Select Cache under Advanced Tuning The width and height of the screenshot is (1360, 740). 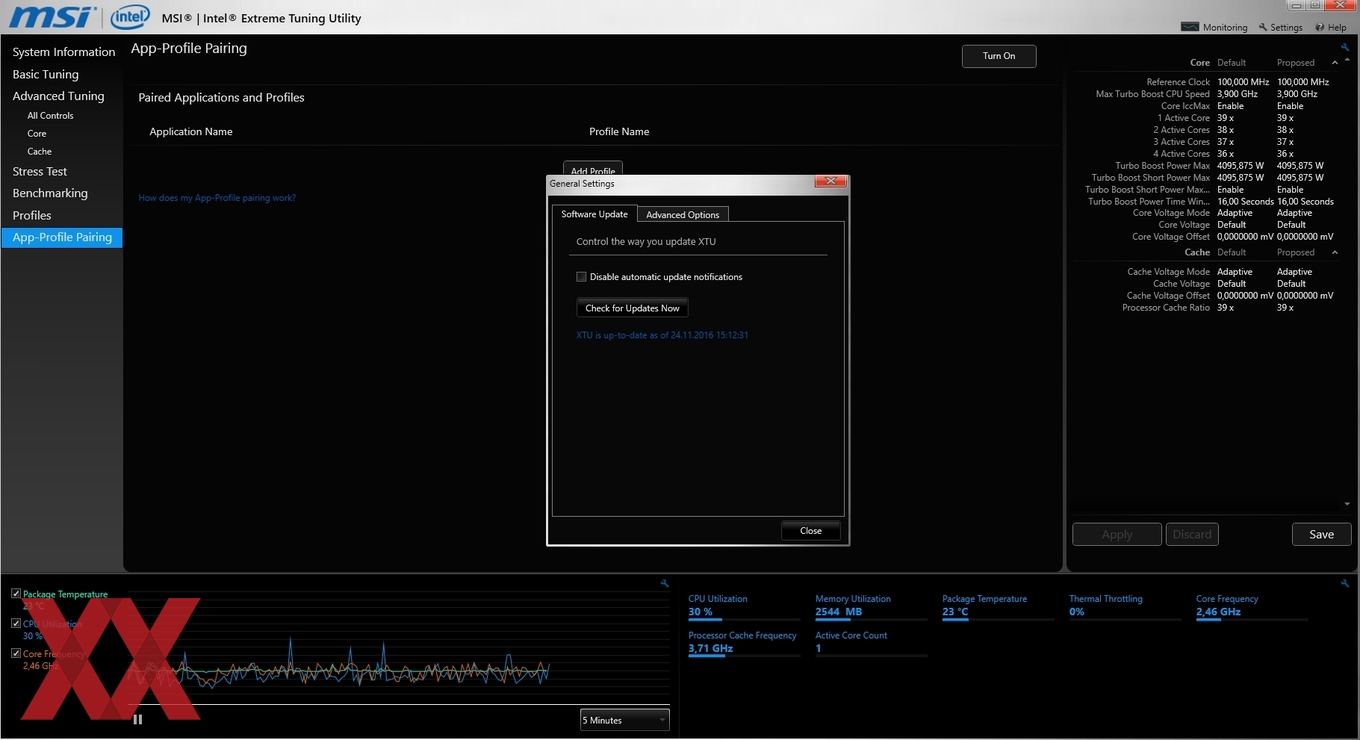(x=39, y=152)
